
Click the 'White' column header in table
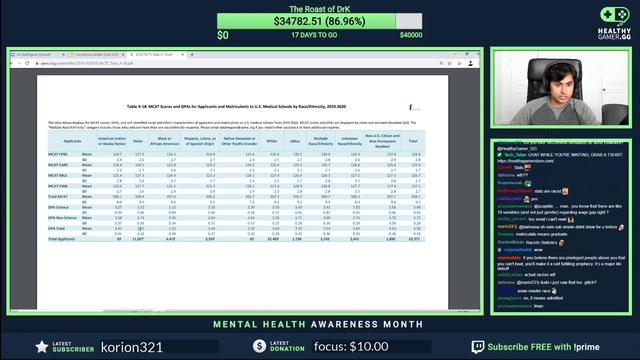tap(271, 141)
